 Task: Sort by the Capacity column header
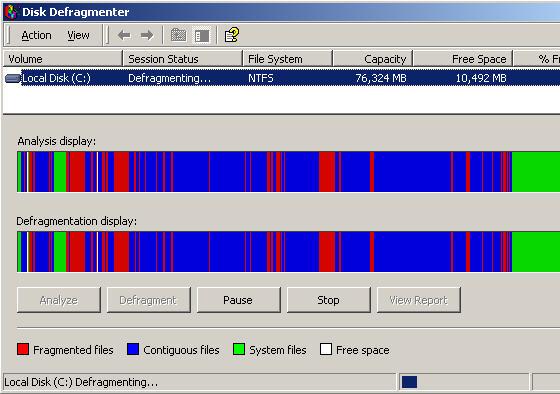pos(372,59)
